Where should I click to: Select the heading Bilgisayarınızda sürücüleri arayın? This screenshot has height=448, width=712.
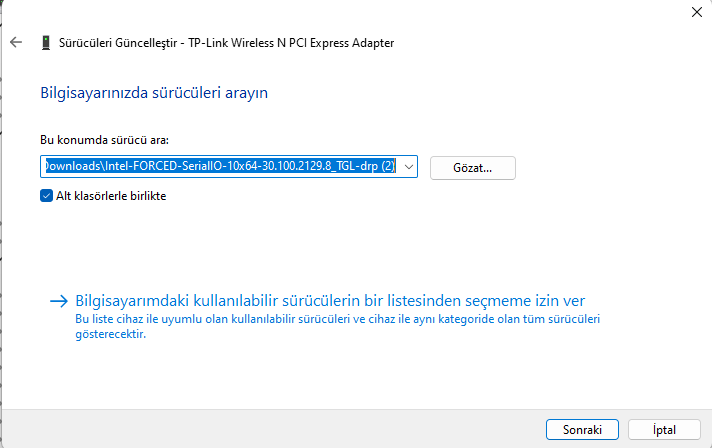(x=154, y=93)
